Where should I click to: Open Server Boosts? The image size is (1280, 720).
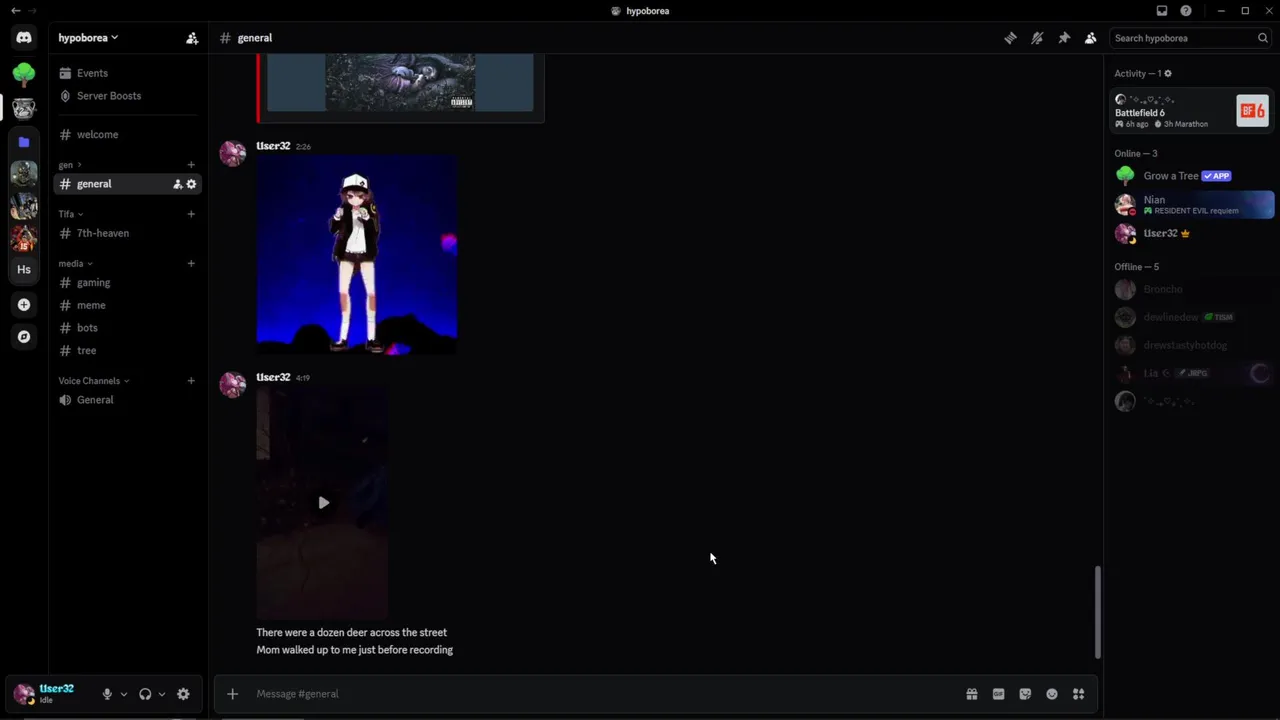tap(127, 96)
